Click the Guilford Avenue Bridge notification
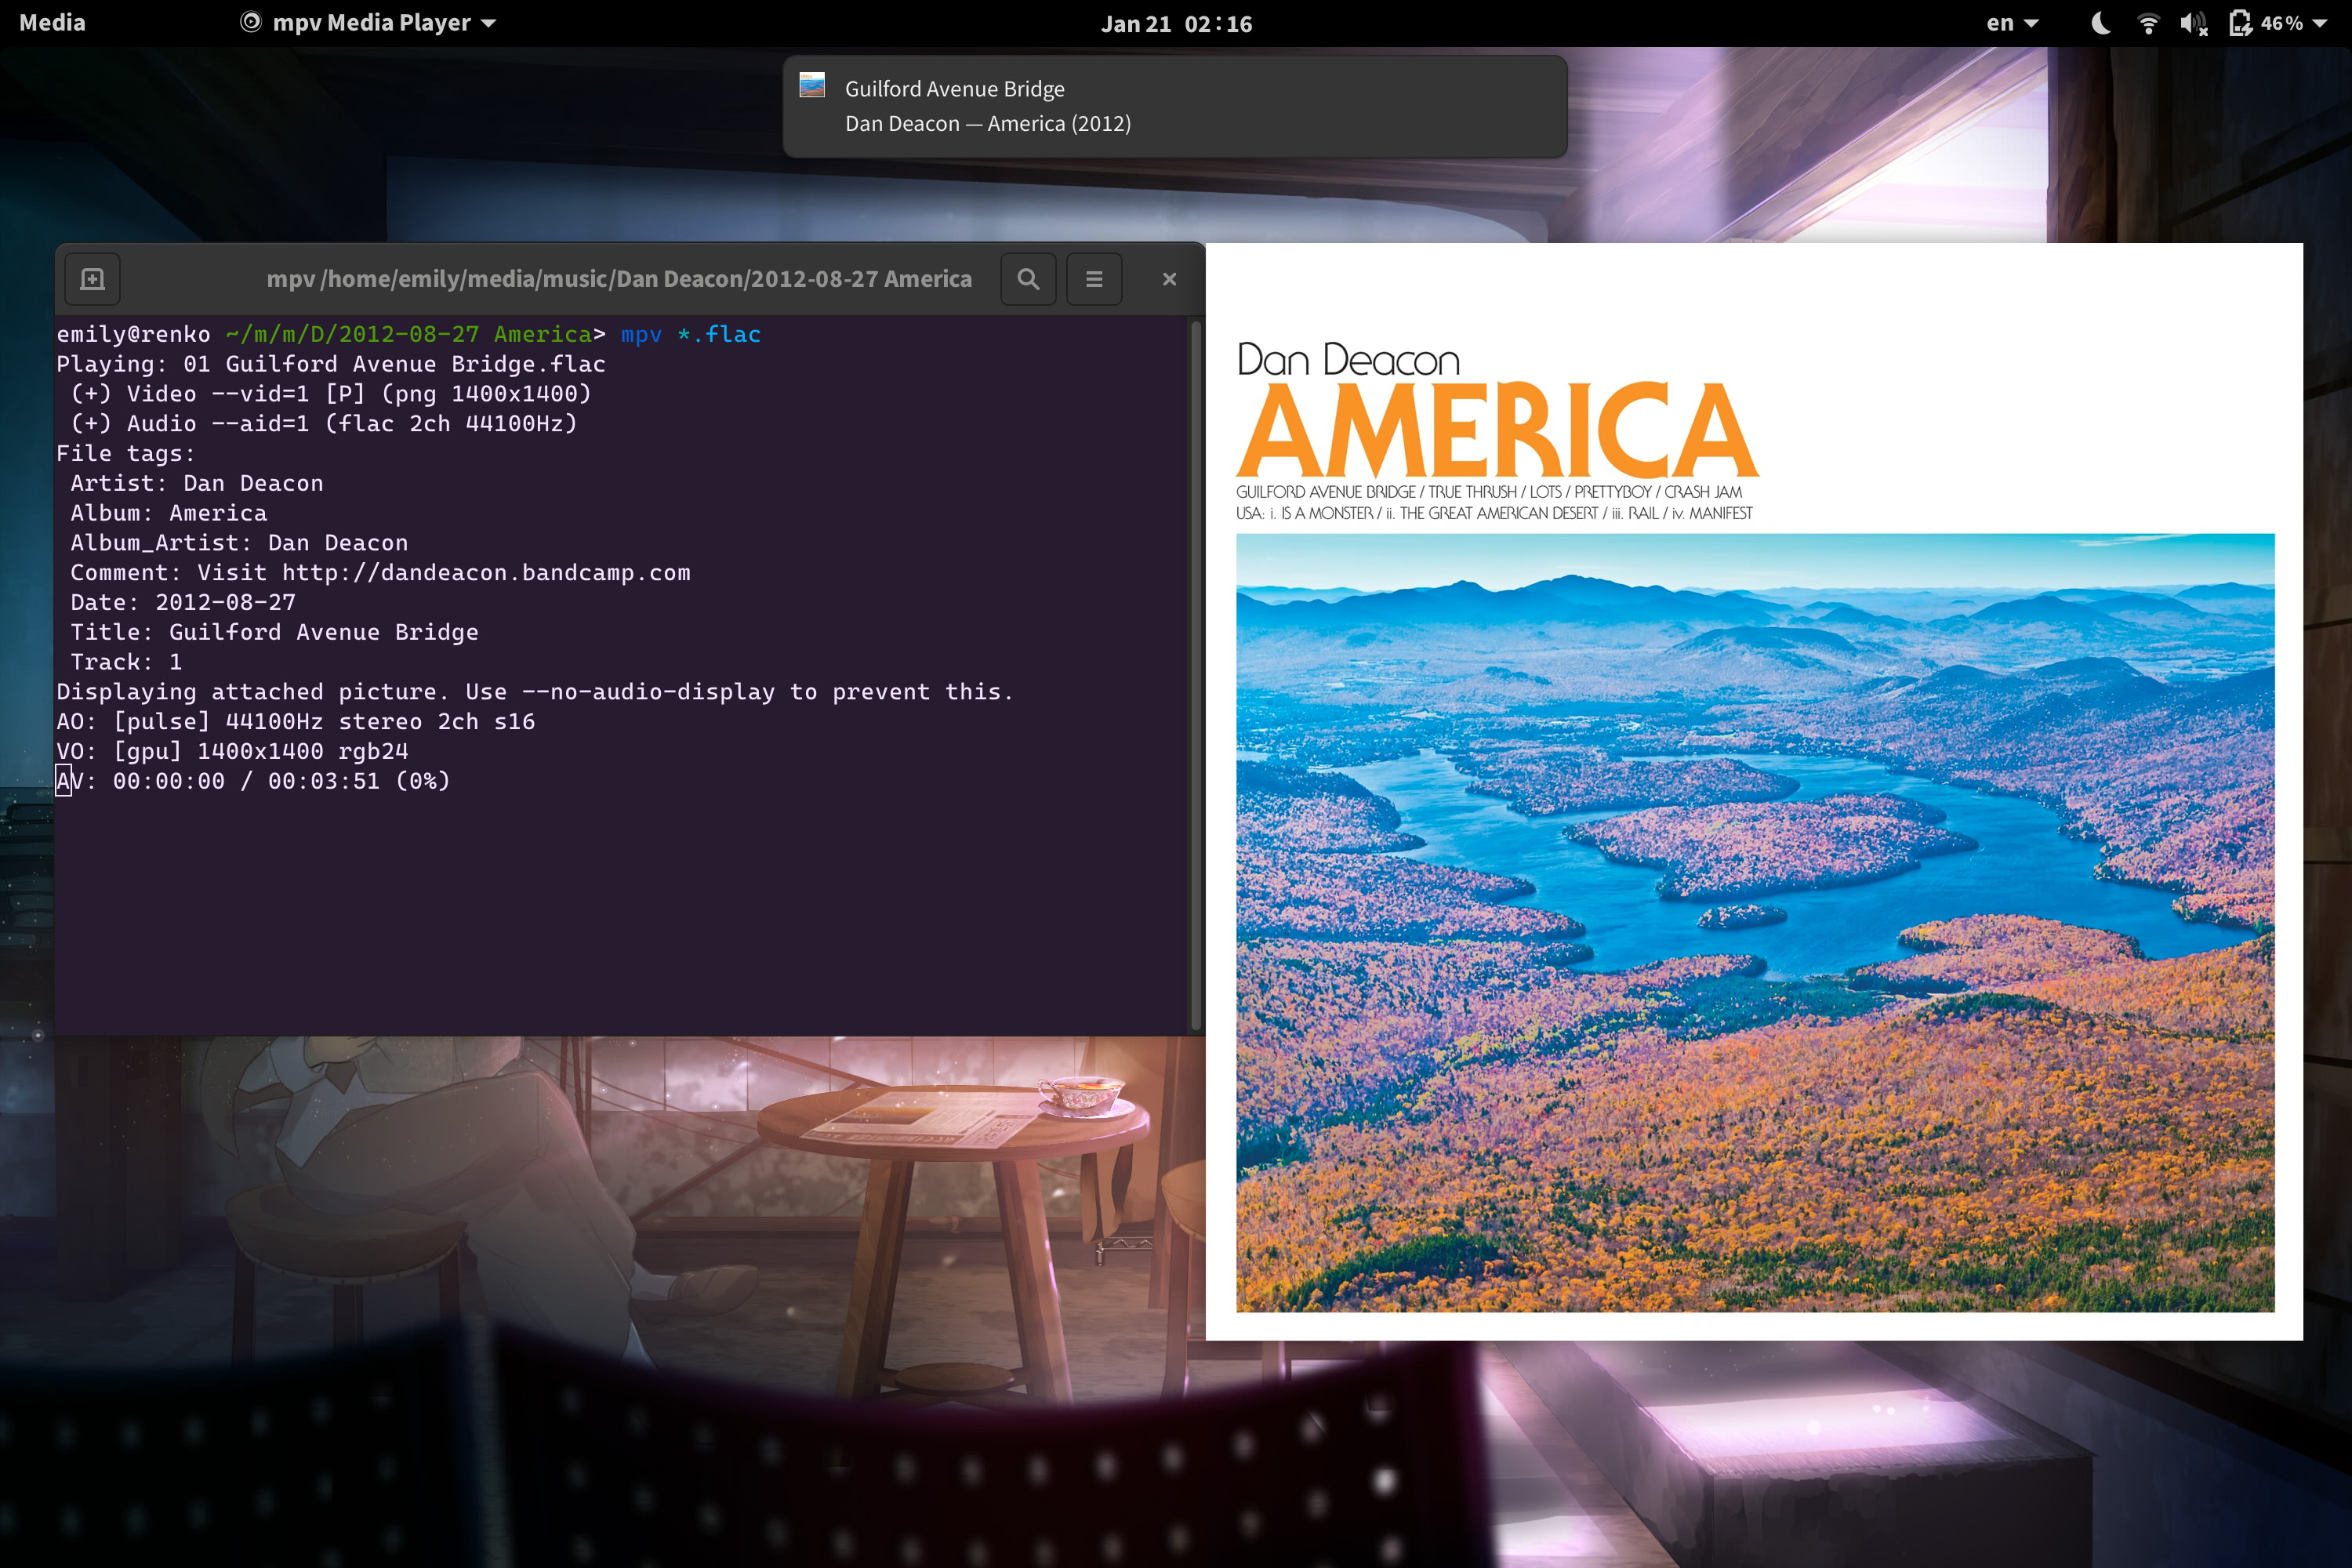Image resolution: width=2352 pixels, height=1568 pixels. tap(1174, 106)
